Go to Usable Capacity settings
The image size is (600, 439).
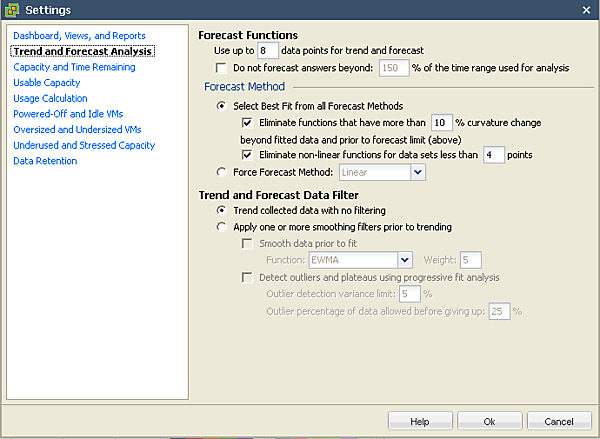47,83
